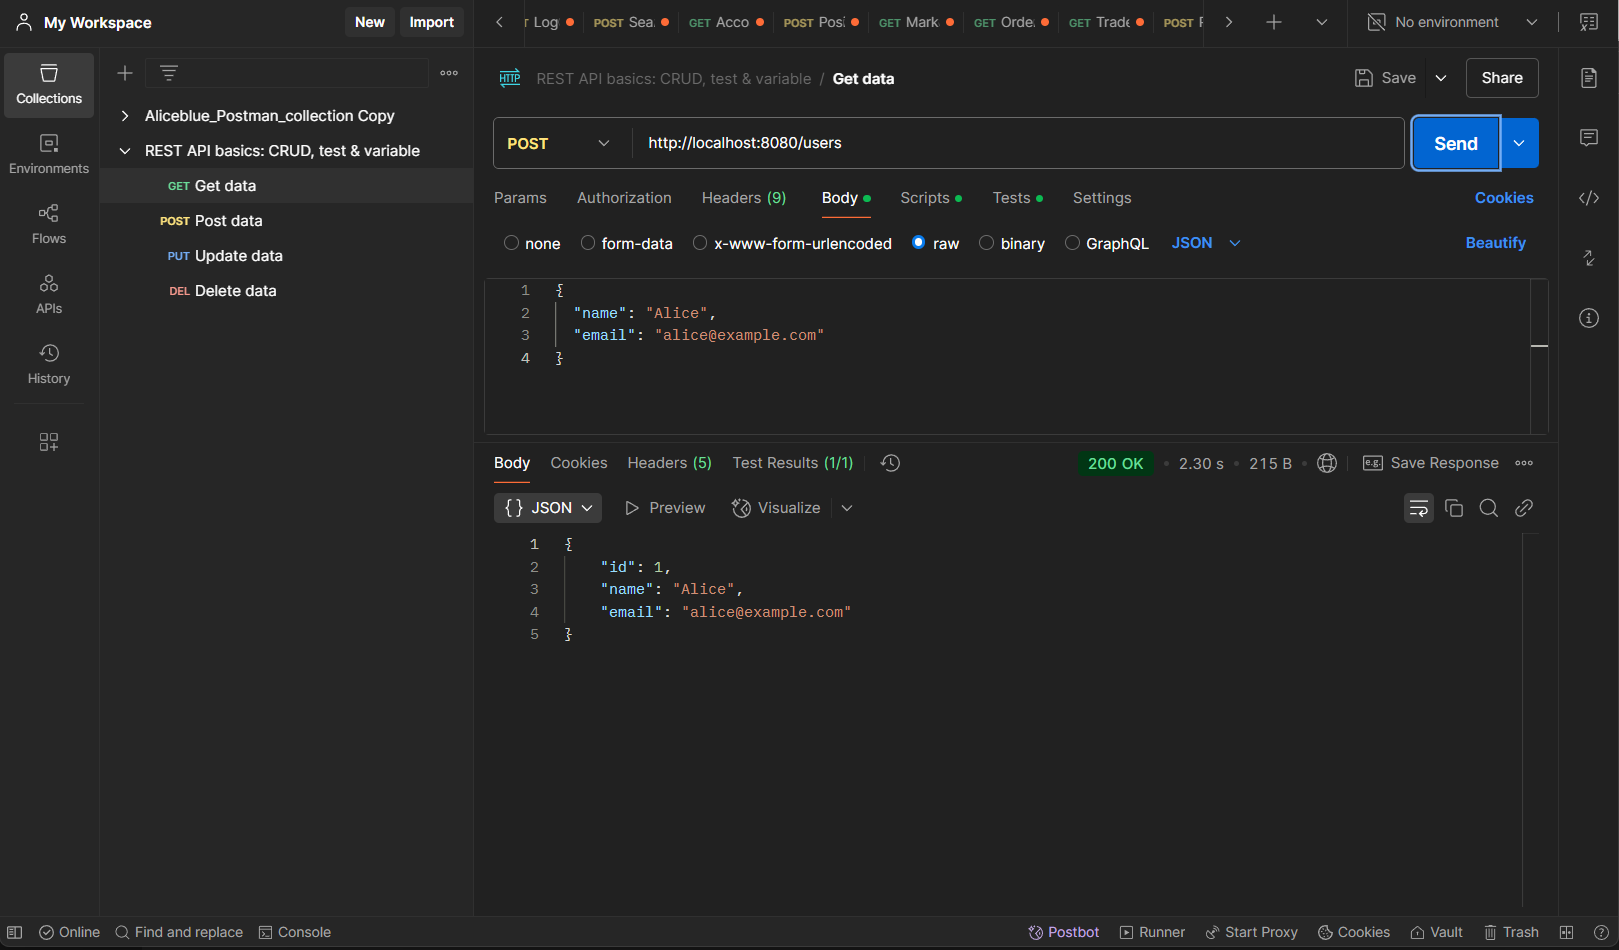Show response history clock icon

pos(890,463)
